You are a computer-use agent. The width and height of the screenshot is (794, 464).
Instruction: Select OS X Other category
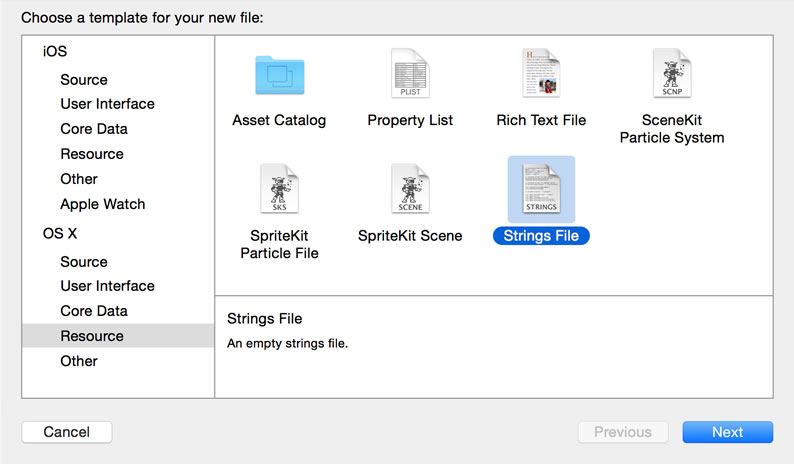(x=78, y=361)
